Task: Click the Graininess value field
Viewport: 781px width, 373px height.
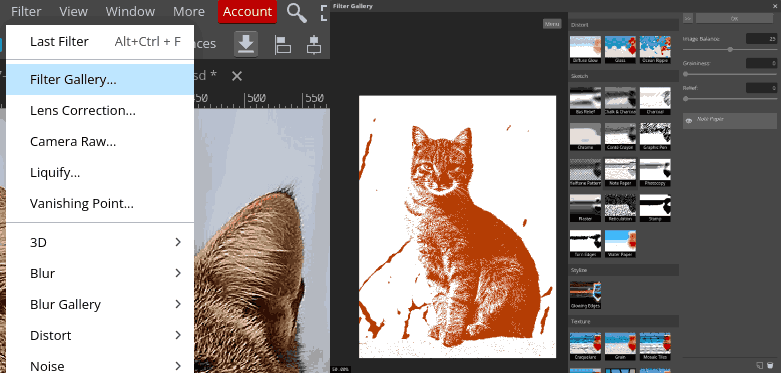Action: click(761, 63)
